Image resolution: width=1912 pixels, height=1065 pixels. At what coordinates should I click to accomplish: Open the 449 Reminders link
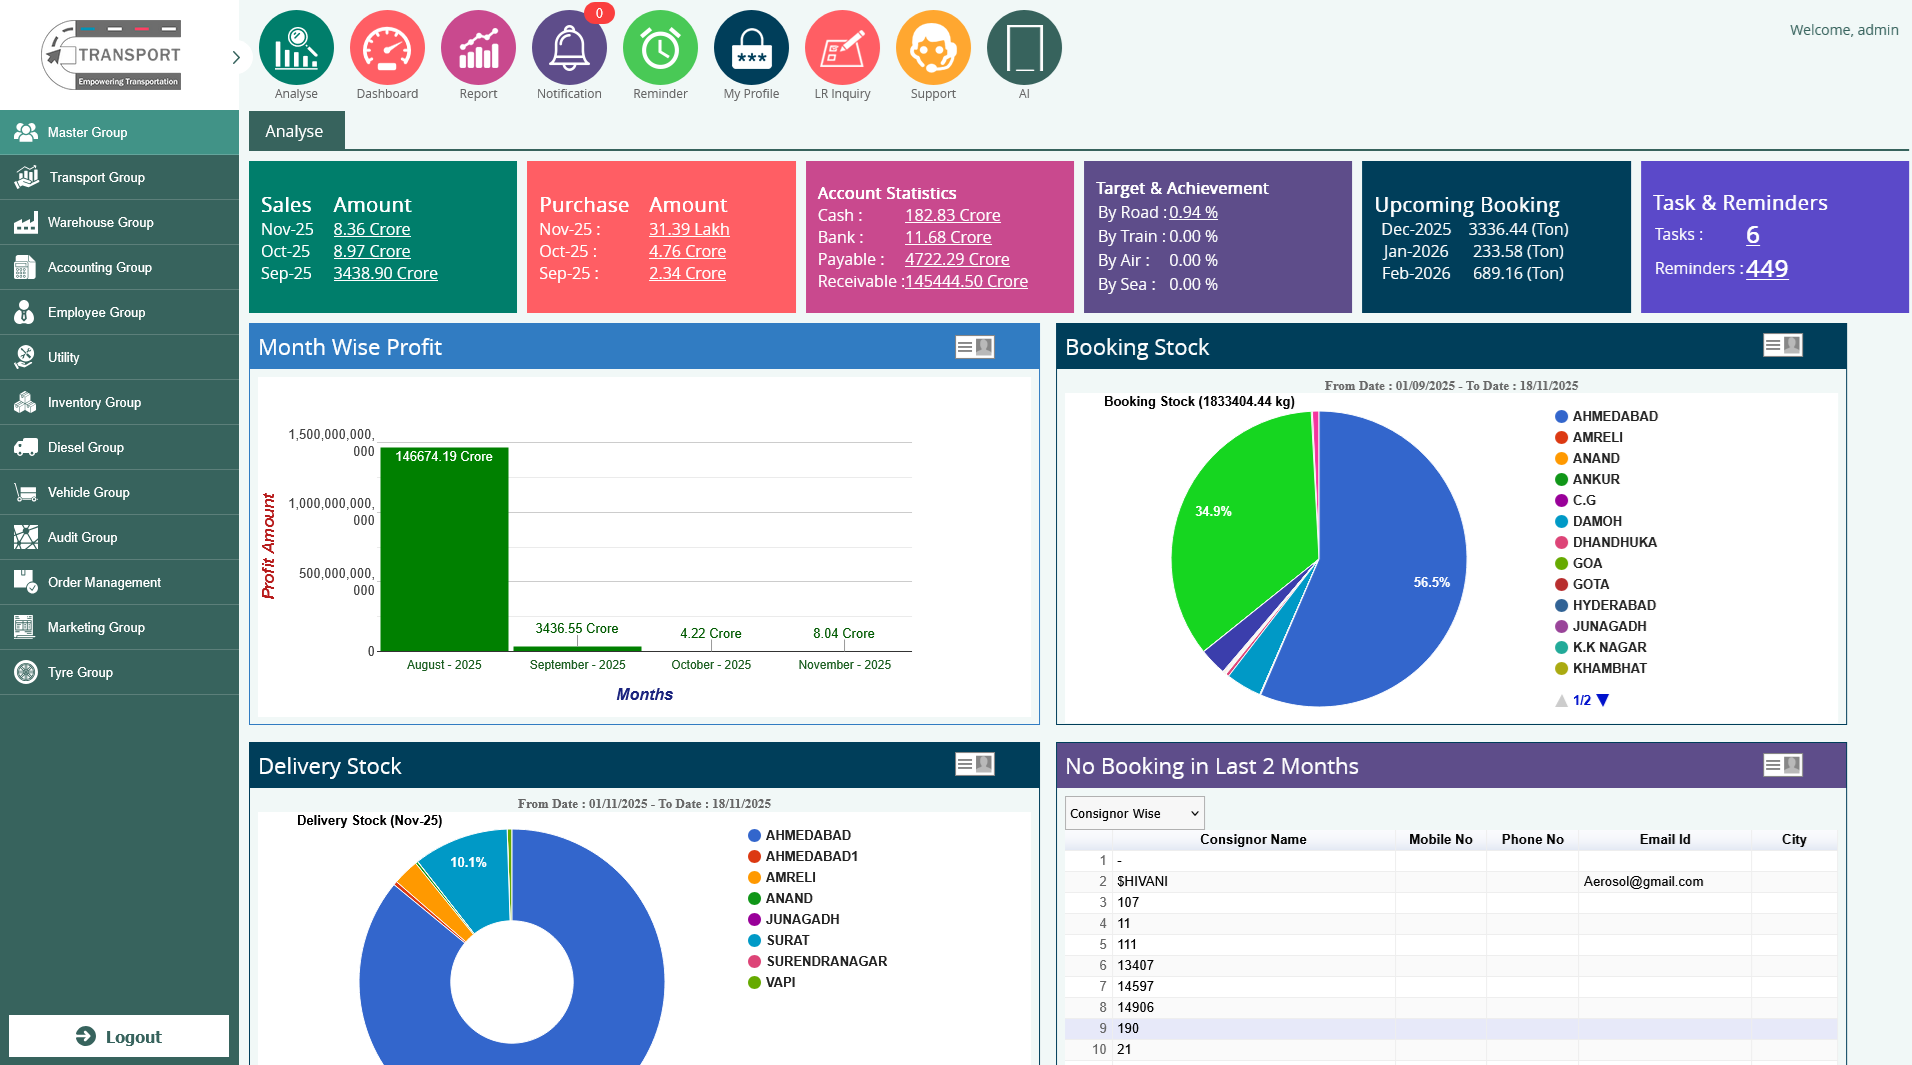pyautogui.click(x=1766, y=268)
